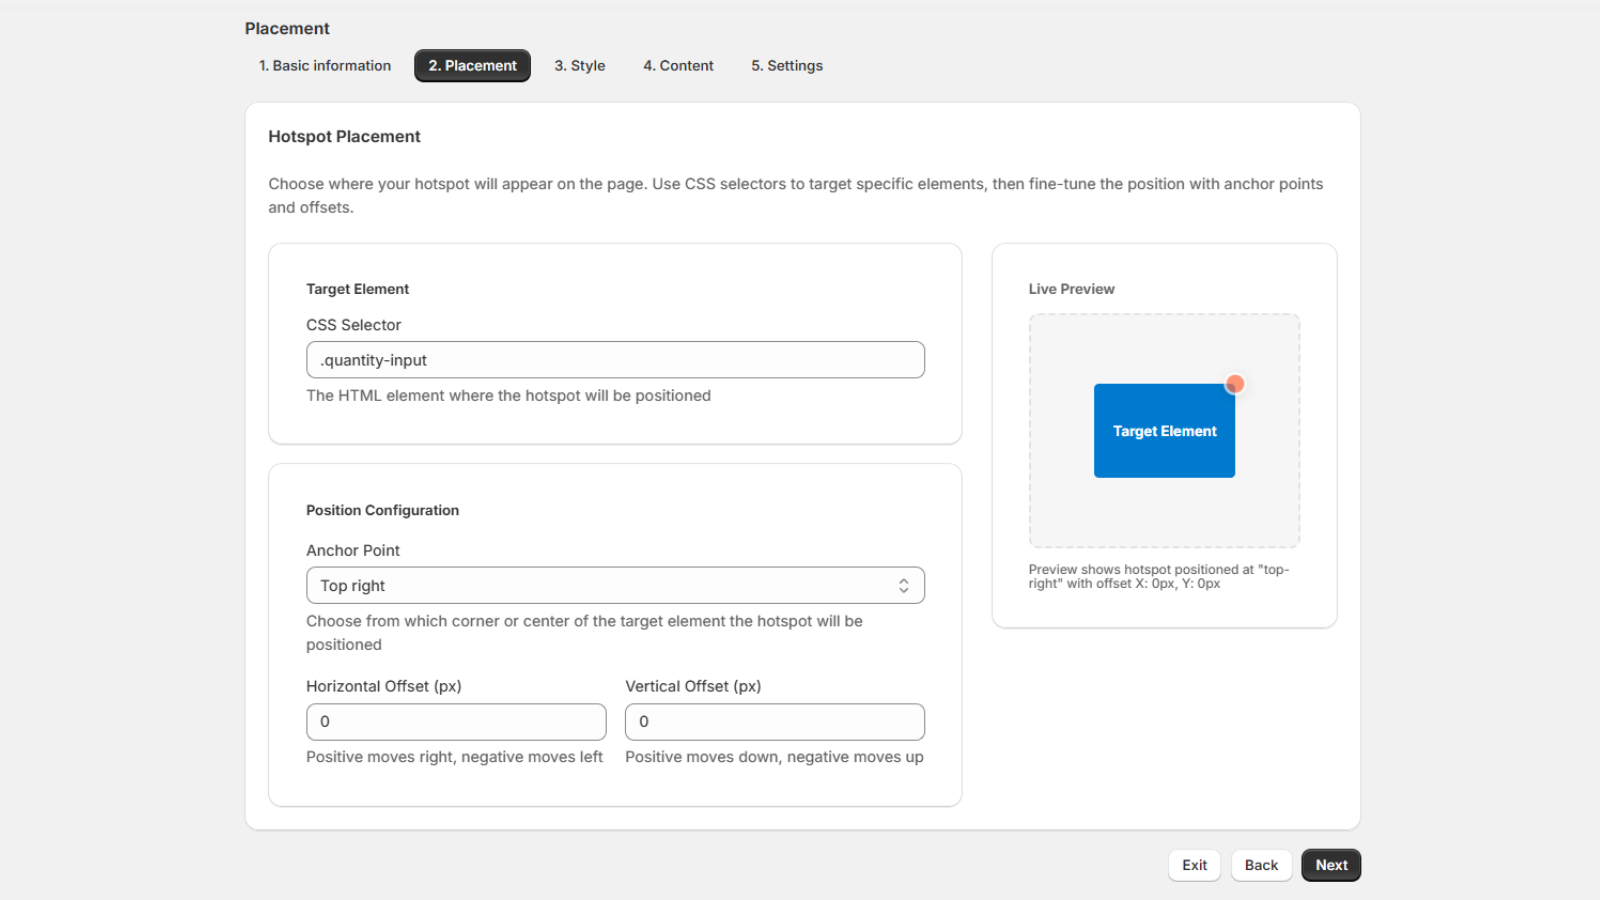Click the Anchor Point stepper chevrons

[901, 585]
